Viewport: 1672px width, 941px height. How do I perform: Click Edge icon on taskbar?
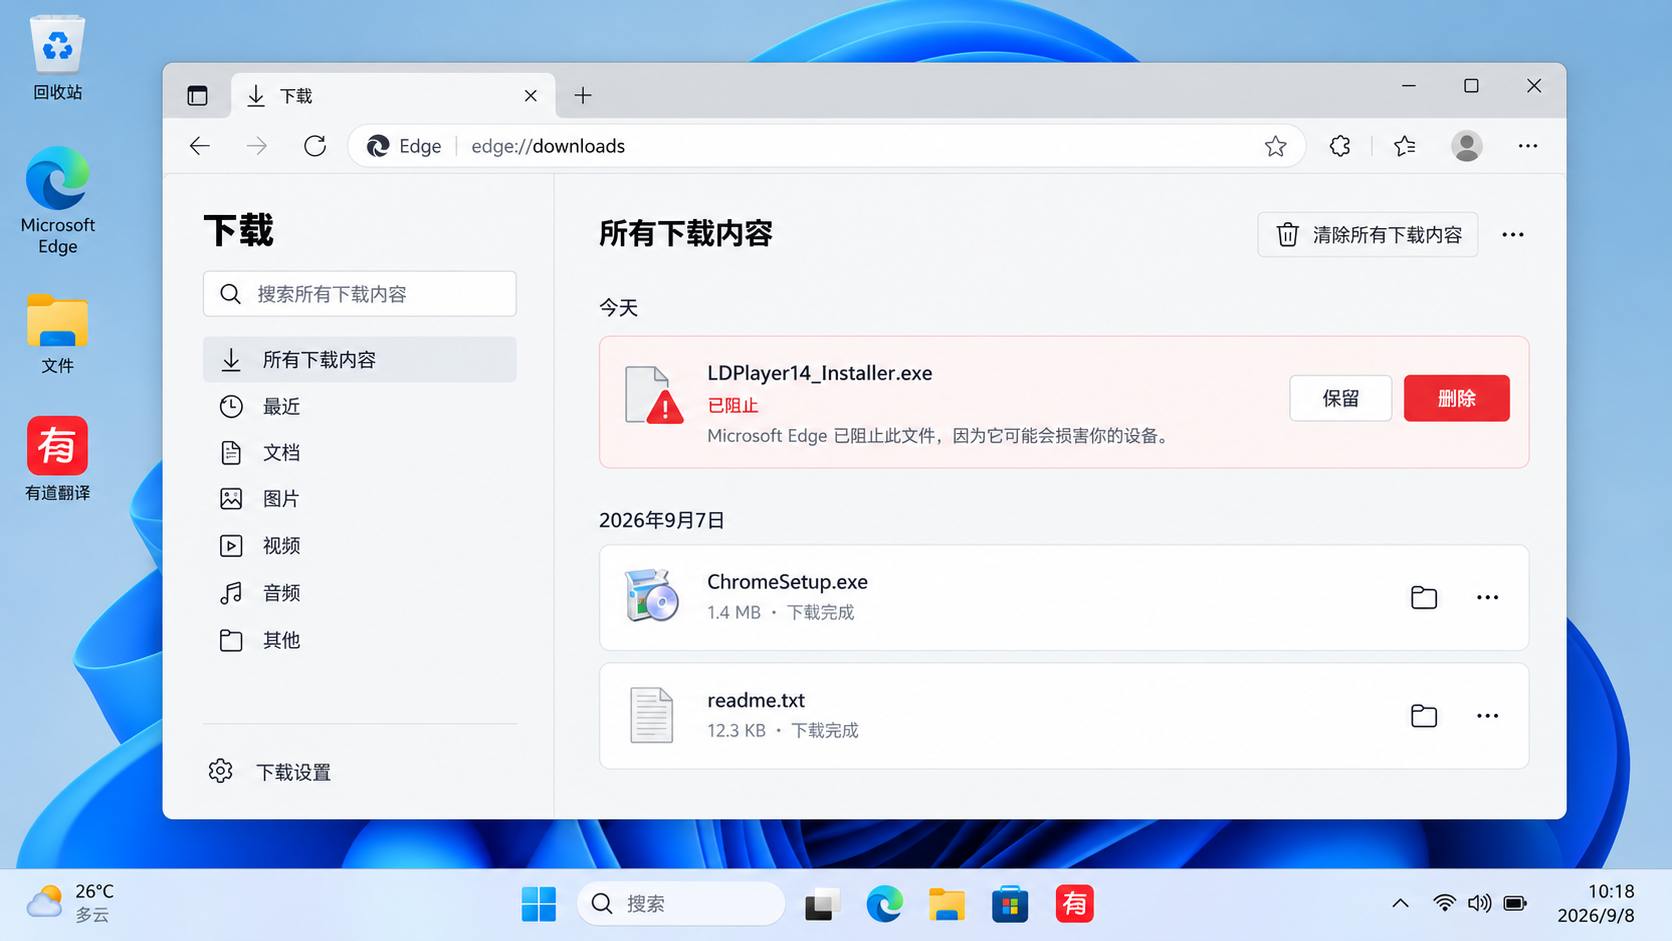point(884,904)
